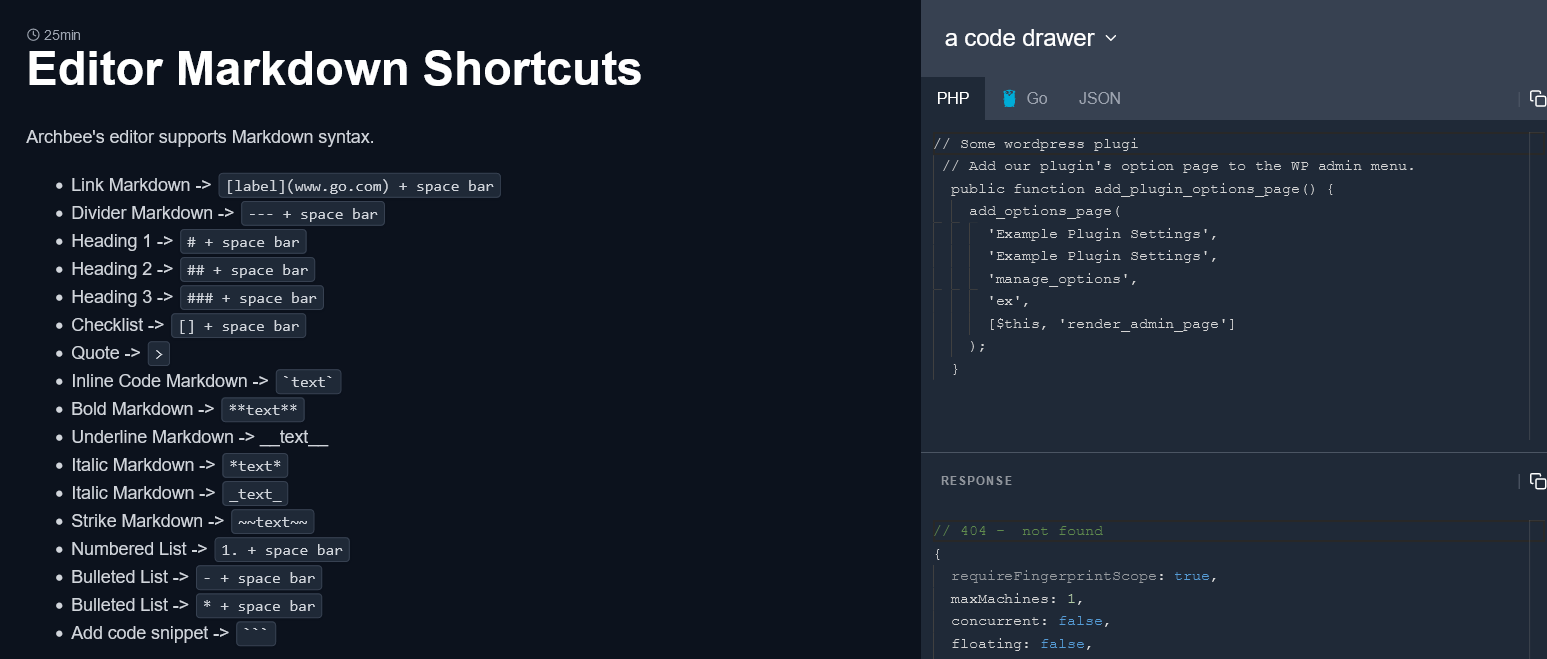The height and width of the screenshot is (659, 1547).
Task: Click the Quote '>' shortcut badge
Action: (158, 353)
